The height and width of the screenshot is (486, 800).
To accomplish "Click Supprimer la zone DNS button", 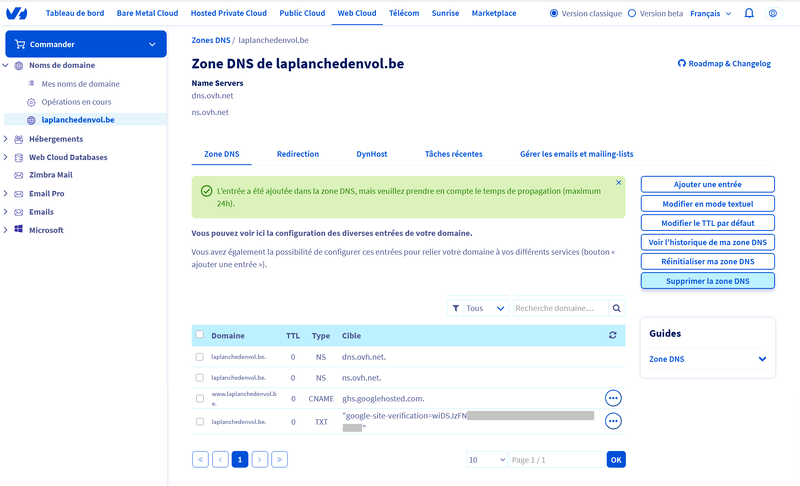I will tap(708, 280).
